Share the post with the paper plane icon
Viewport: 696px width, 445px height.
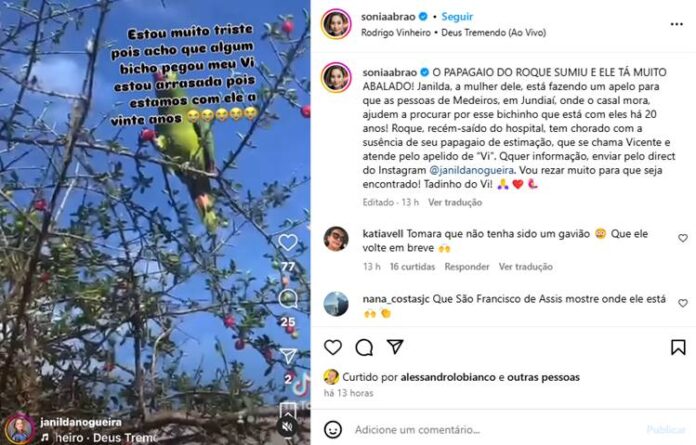(395, 347)
